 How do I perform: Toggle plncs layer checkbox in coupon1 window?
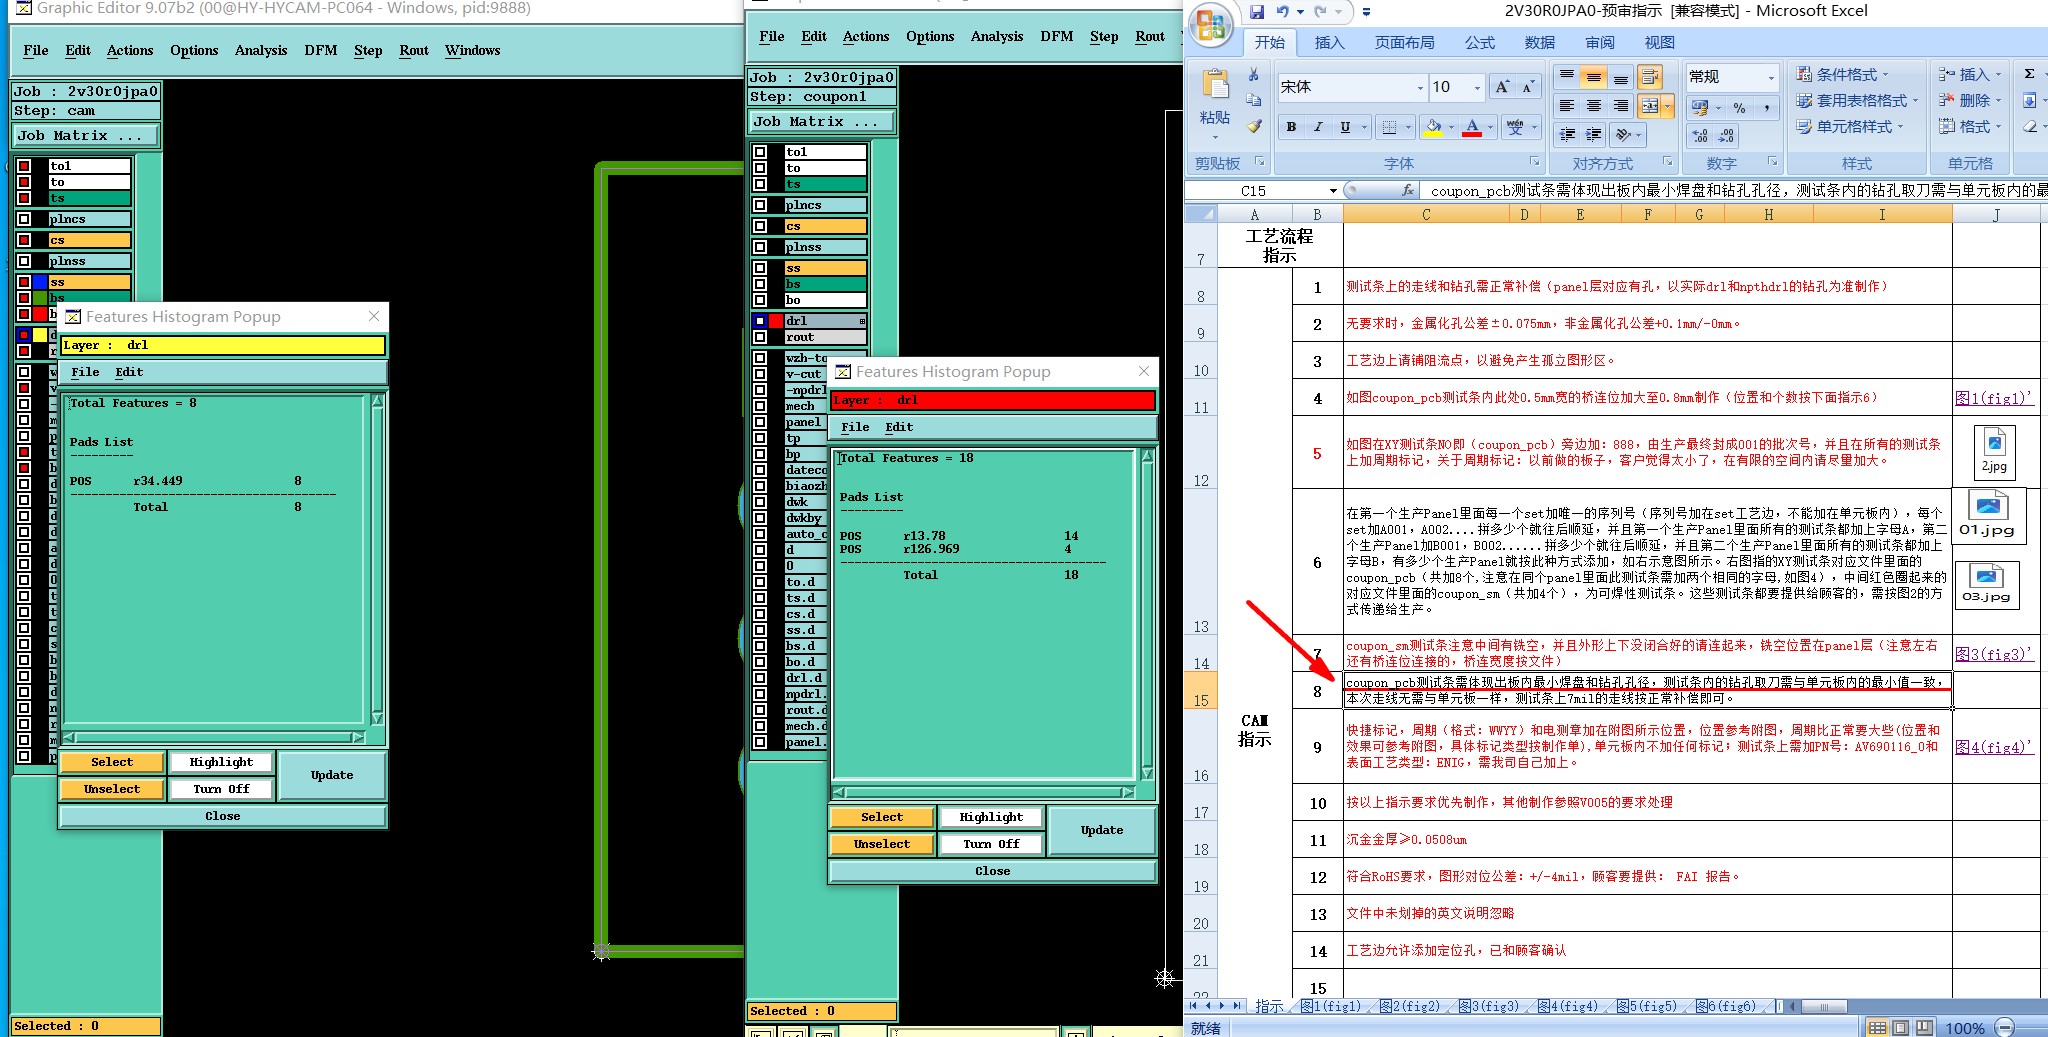pos(760,205)
